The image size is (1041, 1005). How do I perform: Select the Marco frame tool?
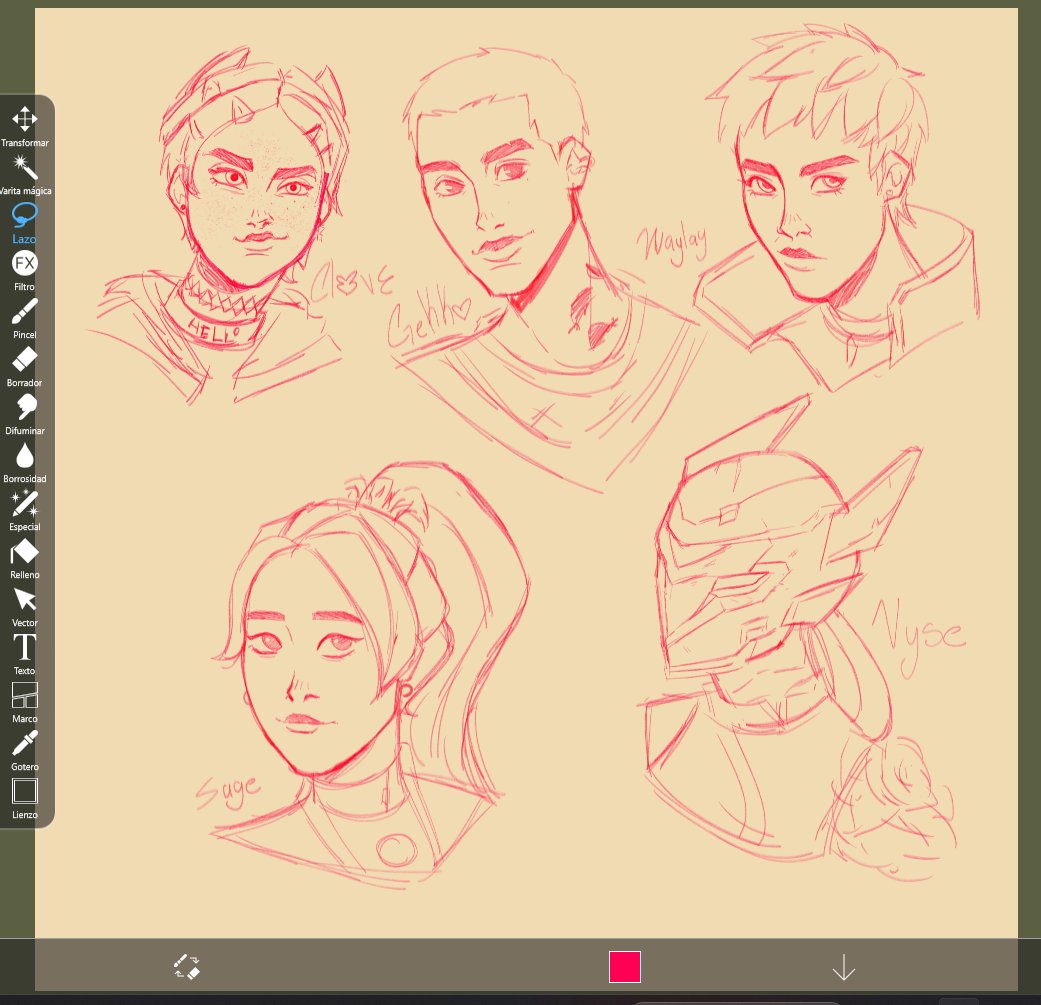25,702
